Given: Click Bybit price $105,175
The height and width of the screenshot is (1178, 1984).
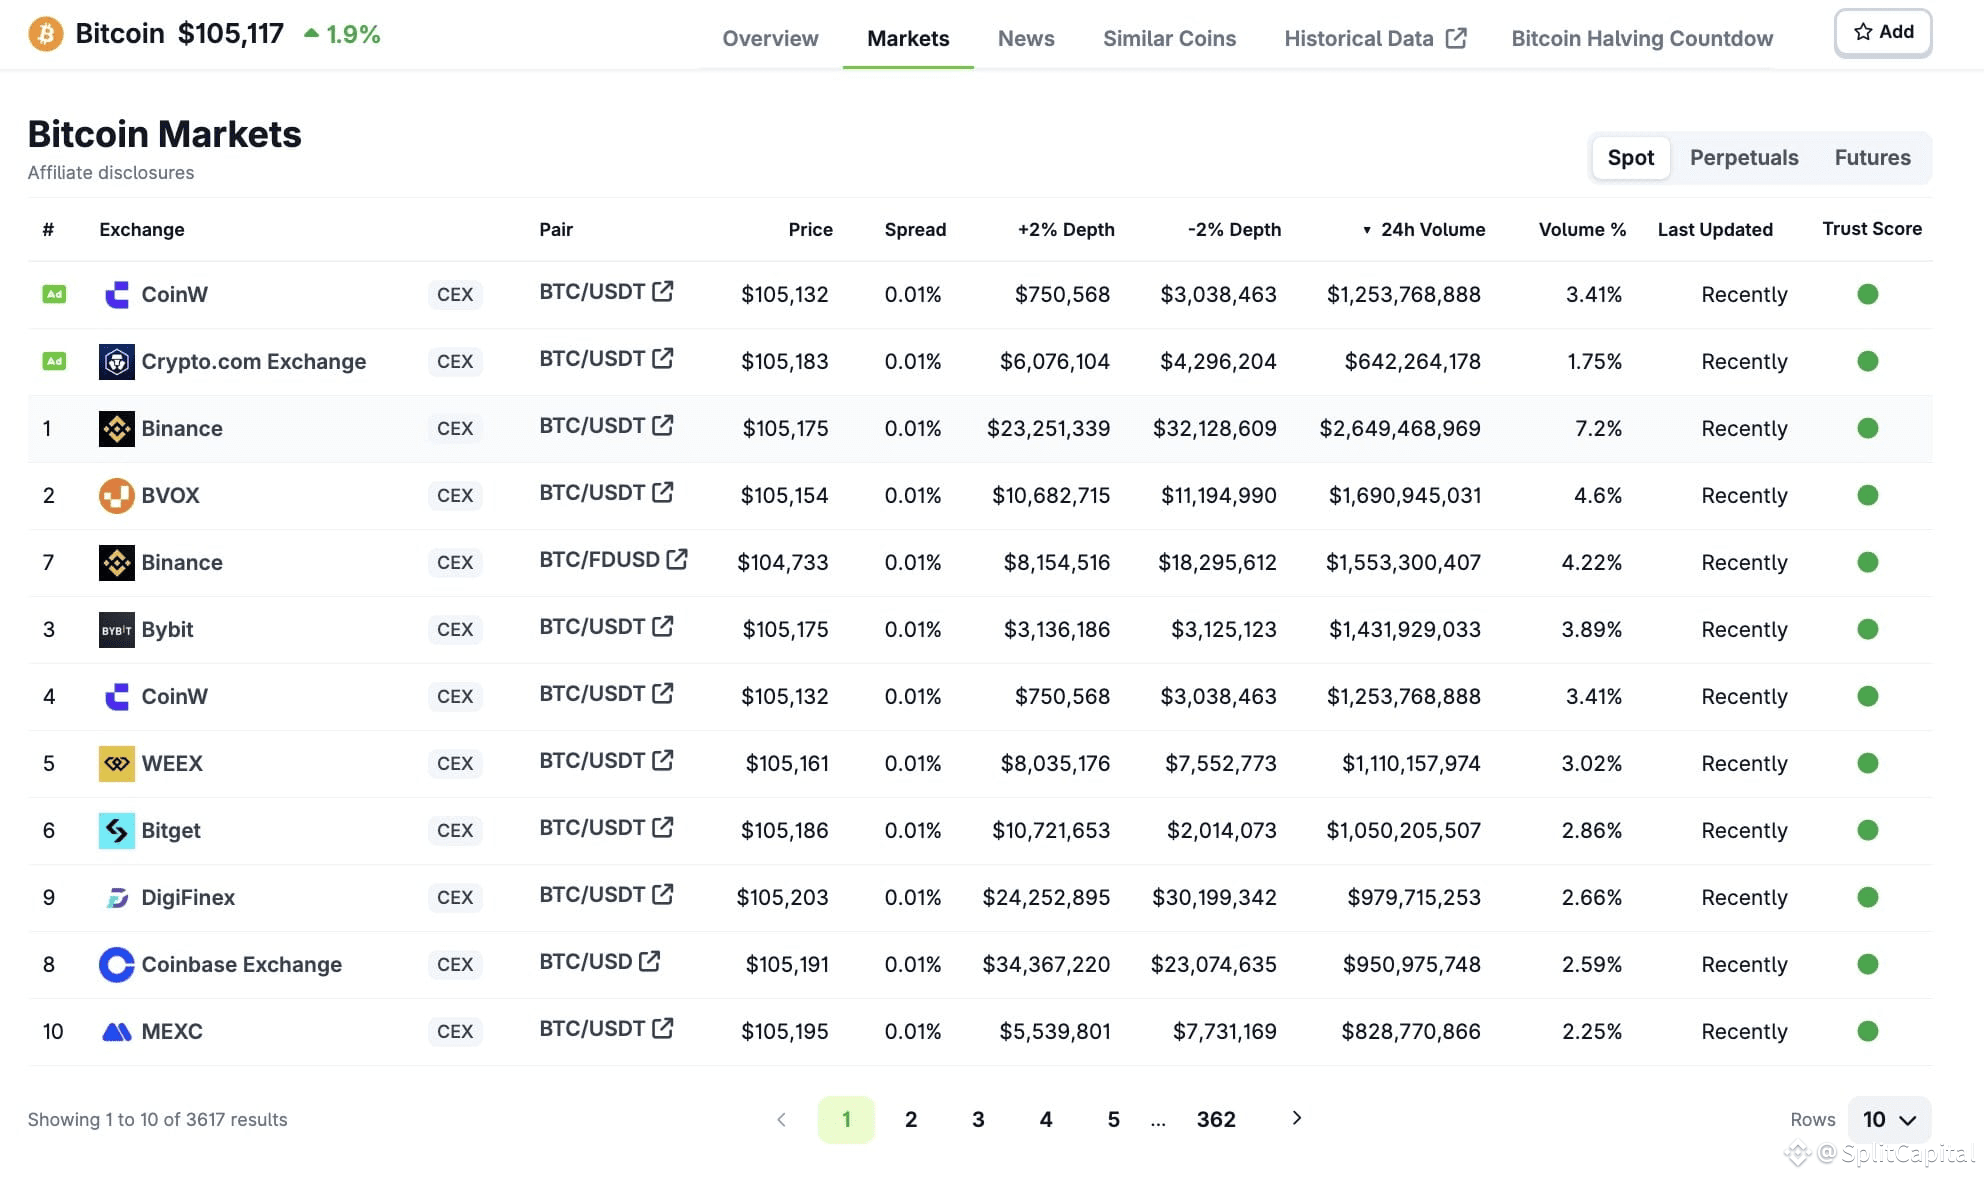Looking at the screenshot, I should [x=785, y=629].
